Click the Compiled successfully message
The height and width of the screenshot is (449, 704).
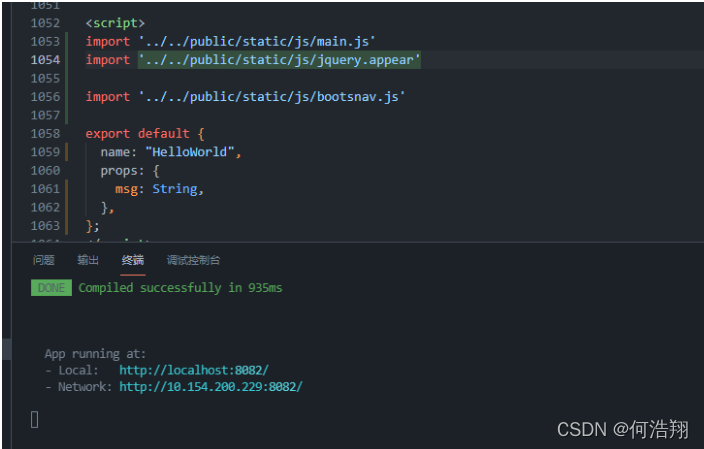[180, 288]
